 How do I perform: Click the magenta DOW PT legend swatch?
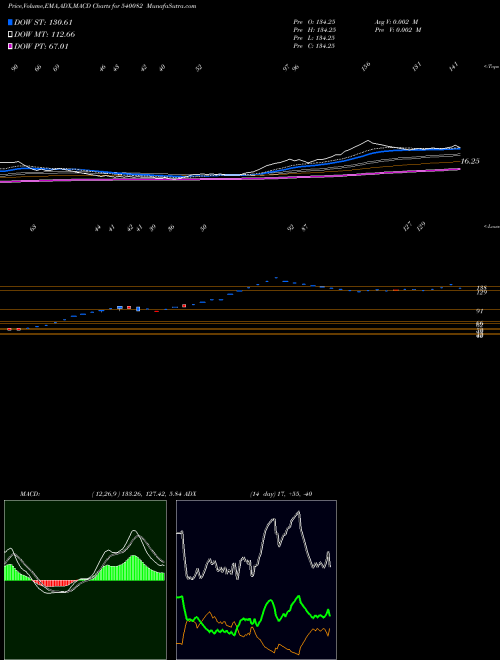click(x=10, y=46)
